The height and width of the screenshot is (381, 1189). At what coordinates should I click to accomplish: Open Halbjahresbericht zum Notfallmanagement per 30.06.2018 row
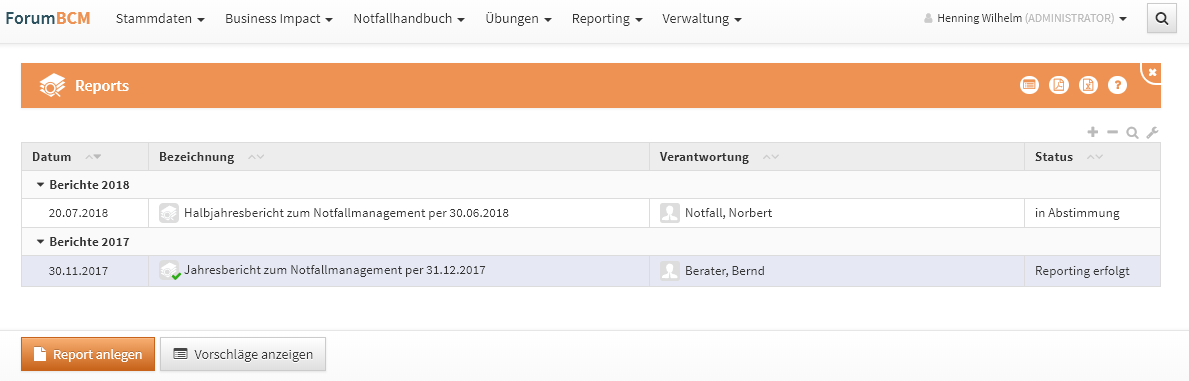click(591, 213)
